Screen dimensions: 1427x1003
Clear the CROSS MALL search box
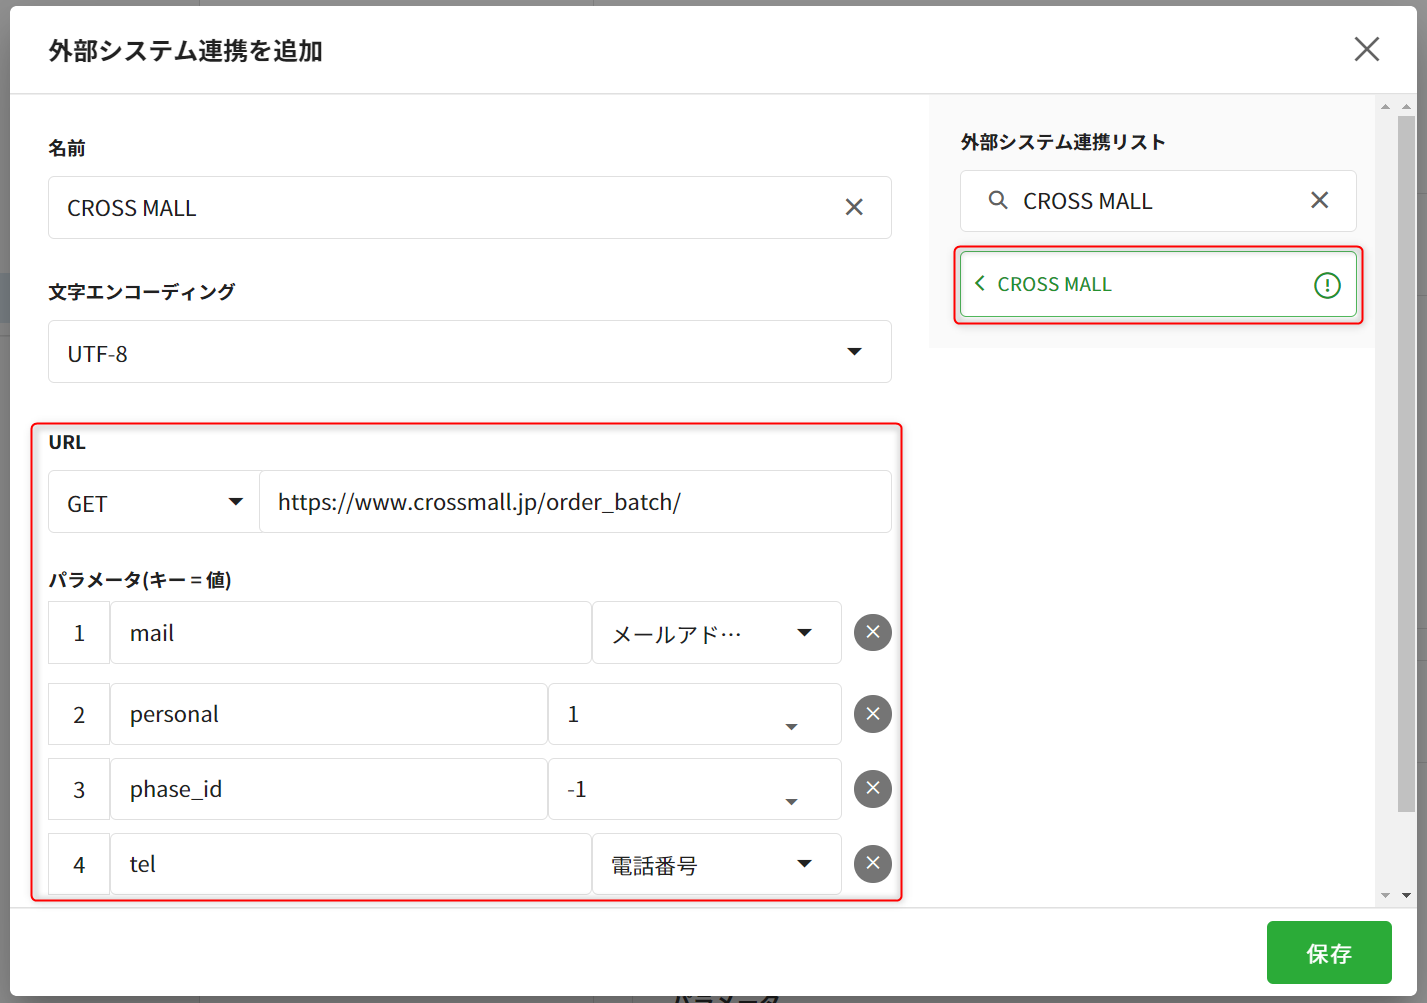[1319, 200]
